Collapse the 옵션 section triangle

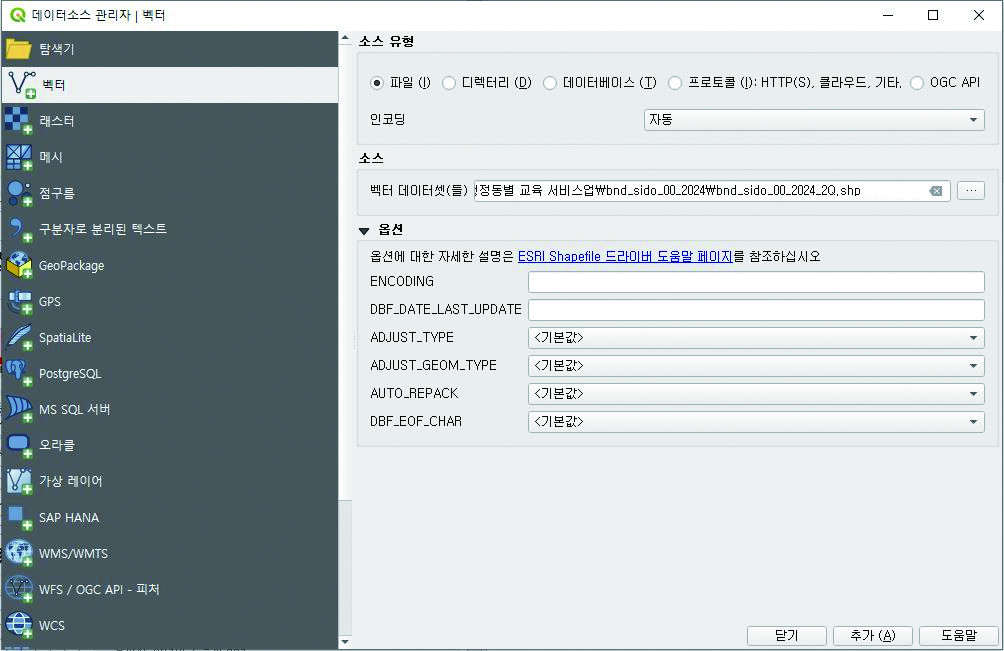click(x=364, y=230)
